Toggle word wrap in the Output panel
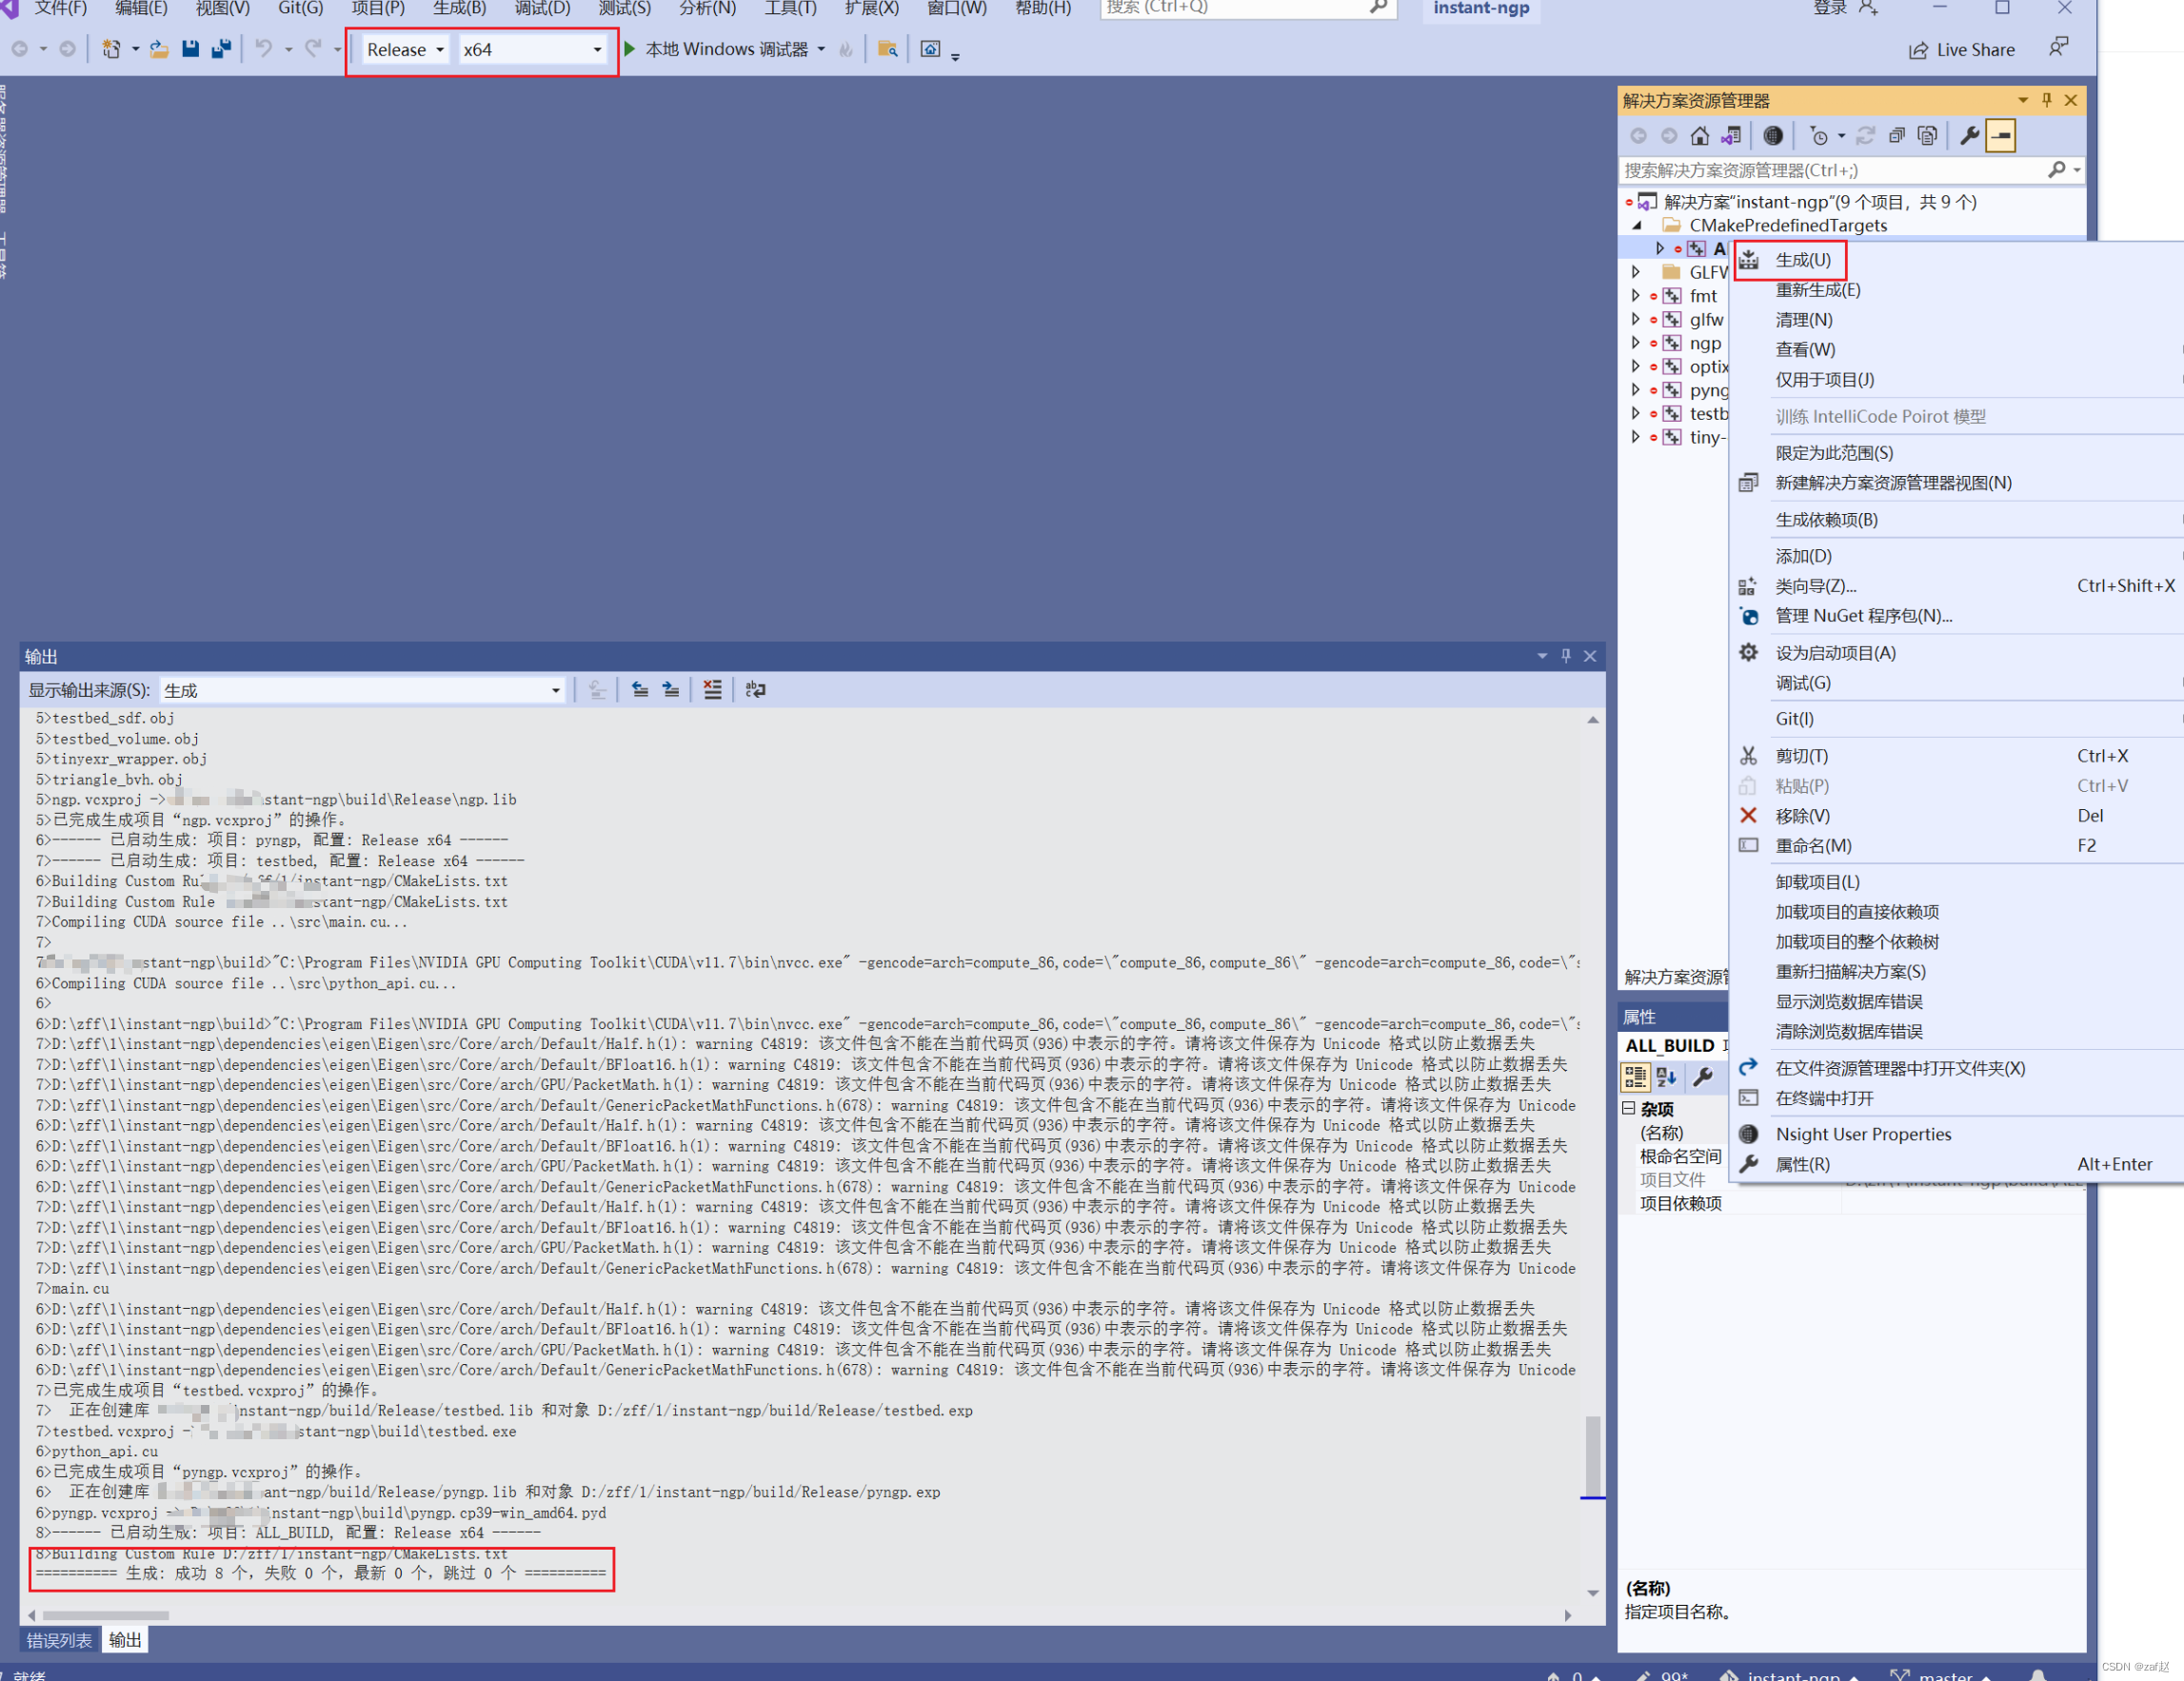The width and height of the screenshot is (2184, 1681). click(x=756, y=690)
